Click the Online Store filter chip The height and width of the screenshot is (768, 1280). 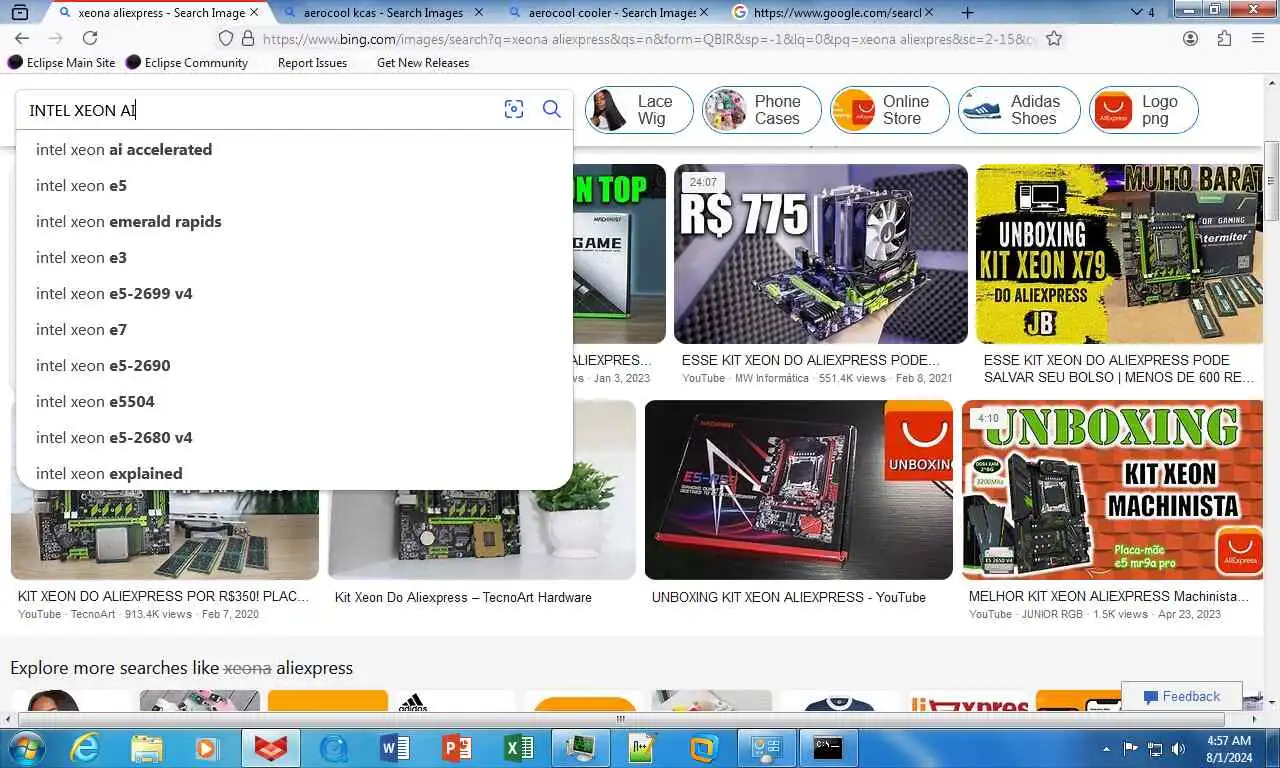889,110
